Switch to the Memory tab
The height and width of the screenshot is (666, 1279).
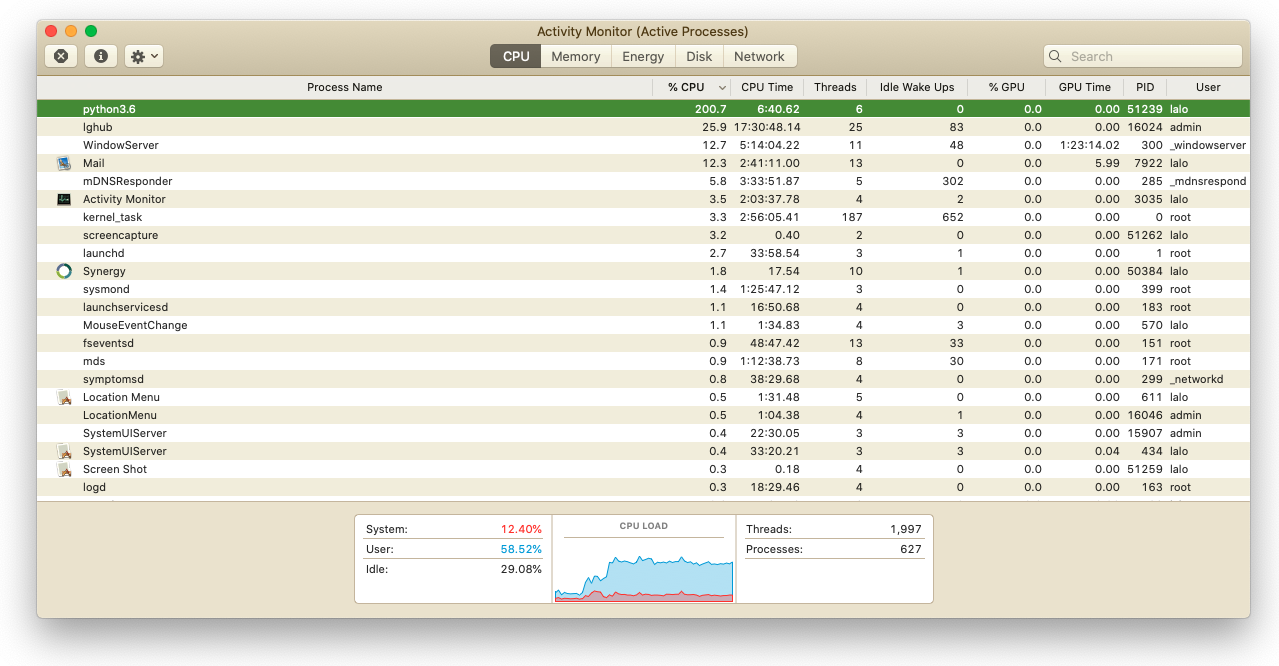click(575, 57)
